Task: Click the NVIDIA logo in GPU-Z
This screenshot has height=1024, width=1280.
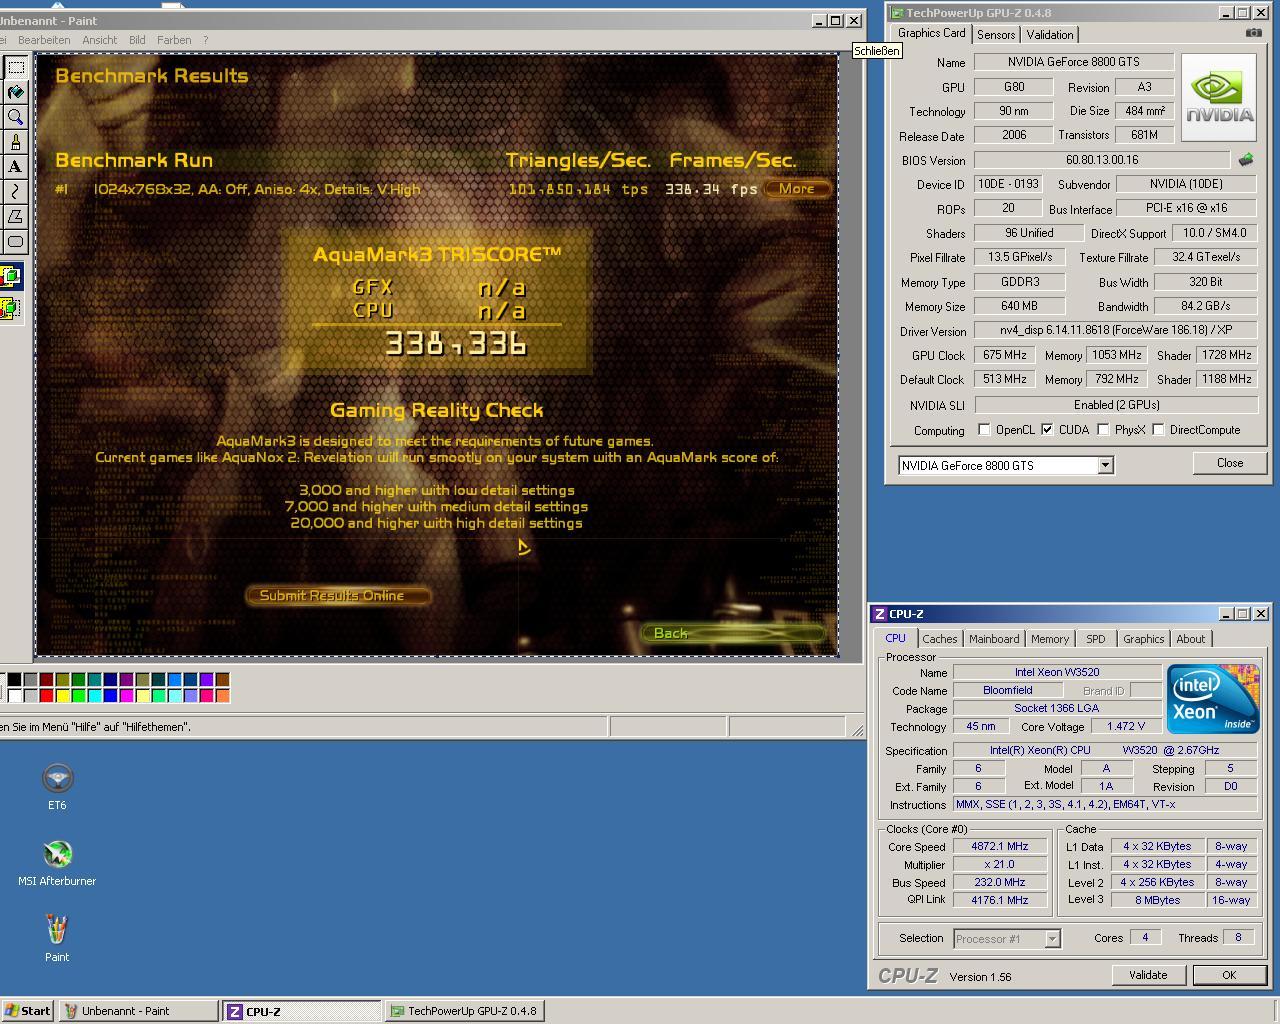Action: (x=1219, y=97)
